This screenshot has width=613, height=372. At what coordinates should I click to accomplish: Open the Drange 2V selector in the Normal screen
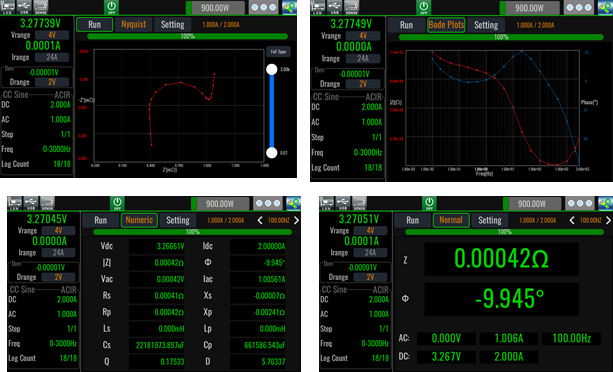370,277
